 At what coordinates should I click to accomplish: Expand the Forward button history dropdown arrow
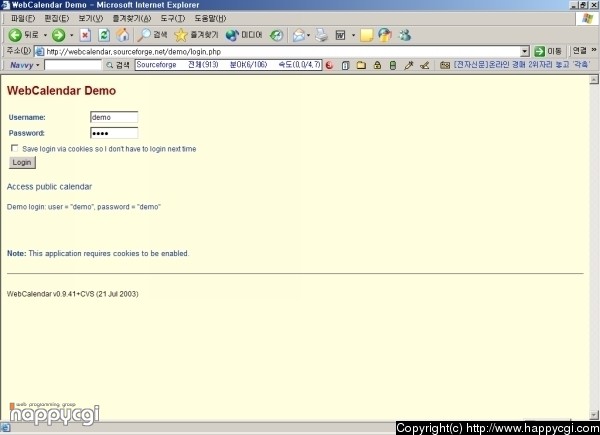click(x=72, y=35)
